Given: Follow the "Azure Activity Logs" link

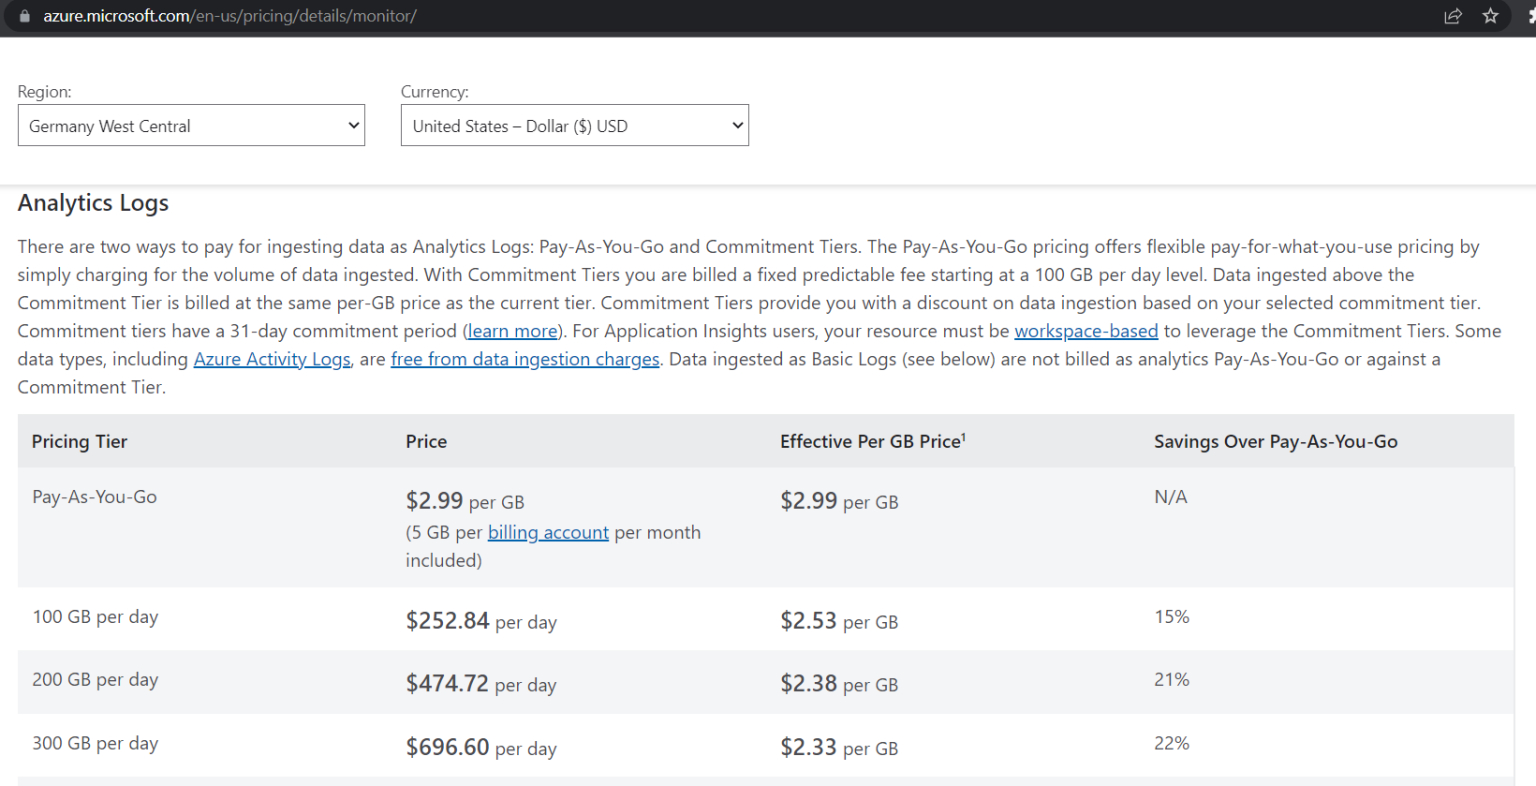Looking at the screenshot, I should [272, 359].
